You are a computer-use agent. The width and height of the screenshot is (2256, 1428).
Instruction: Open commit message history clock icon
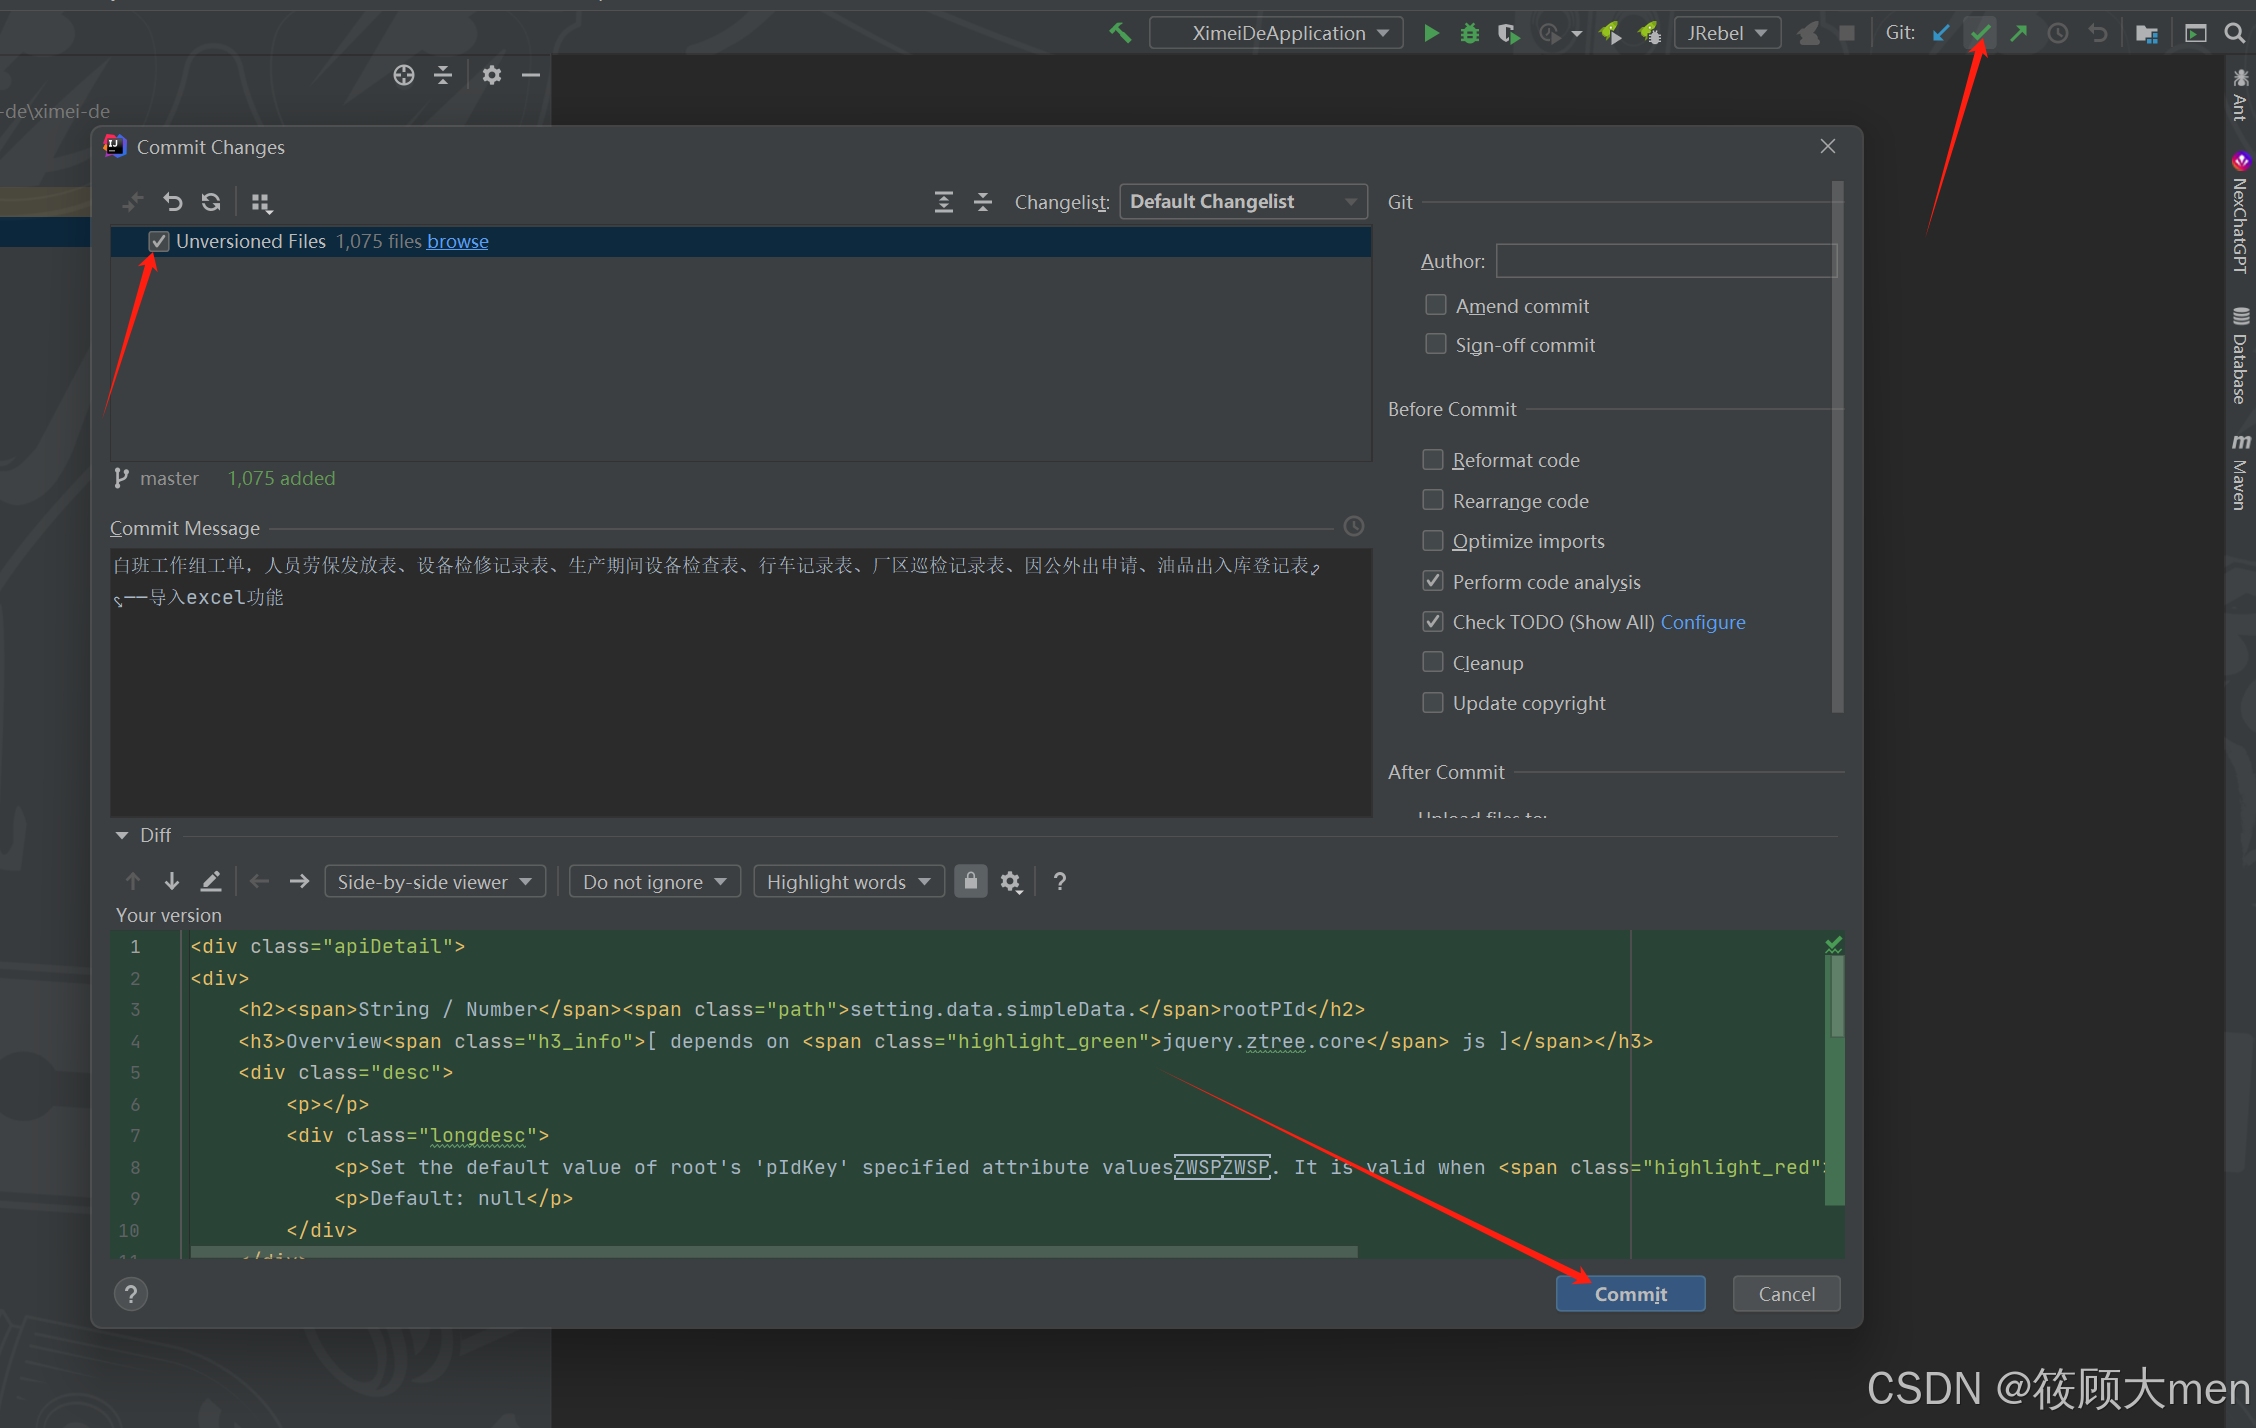tap(1354, 526)
